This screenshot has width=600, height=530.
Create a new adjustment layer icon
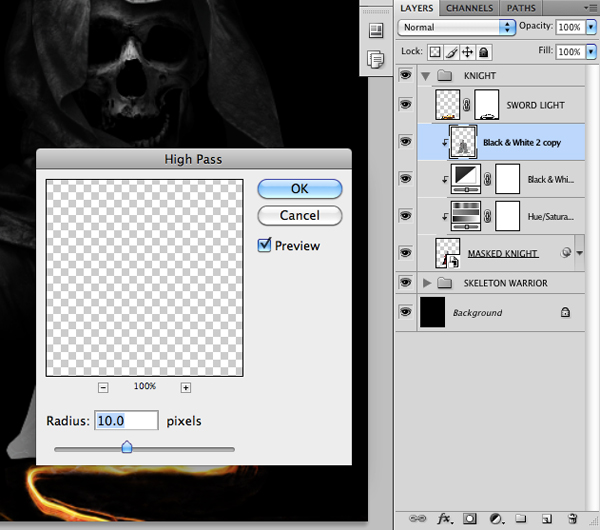point(495,519)
